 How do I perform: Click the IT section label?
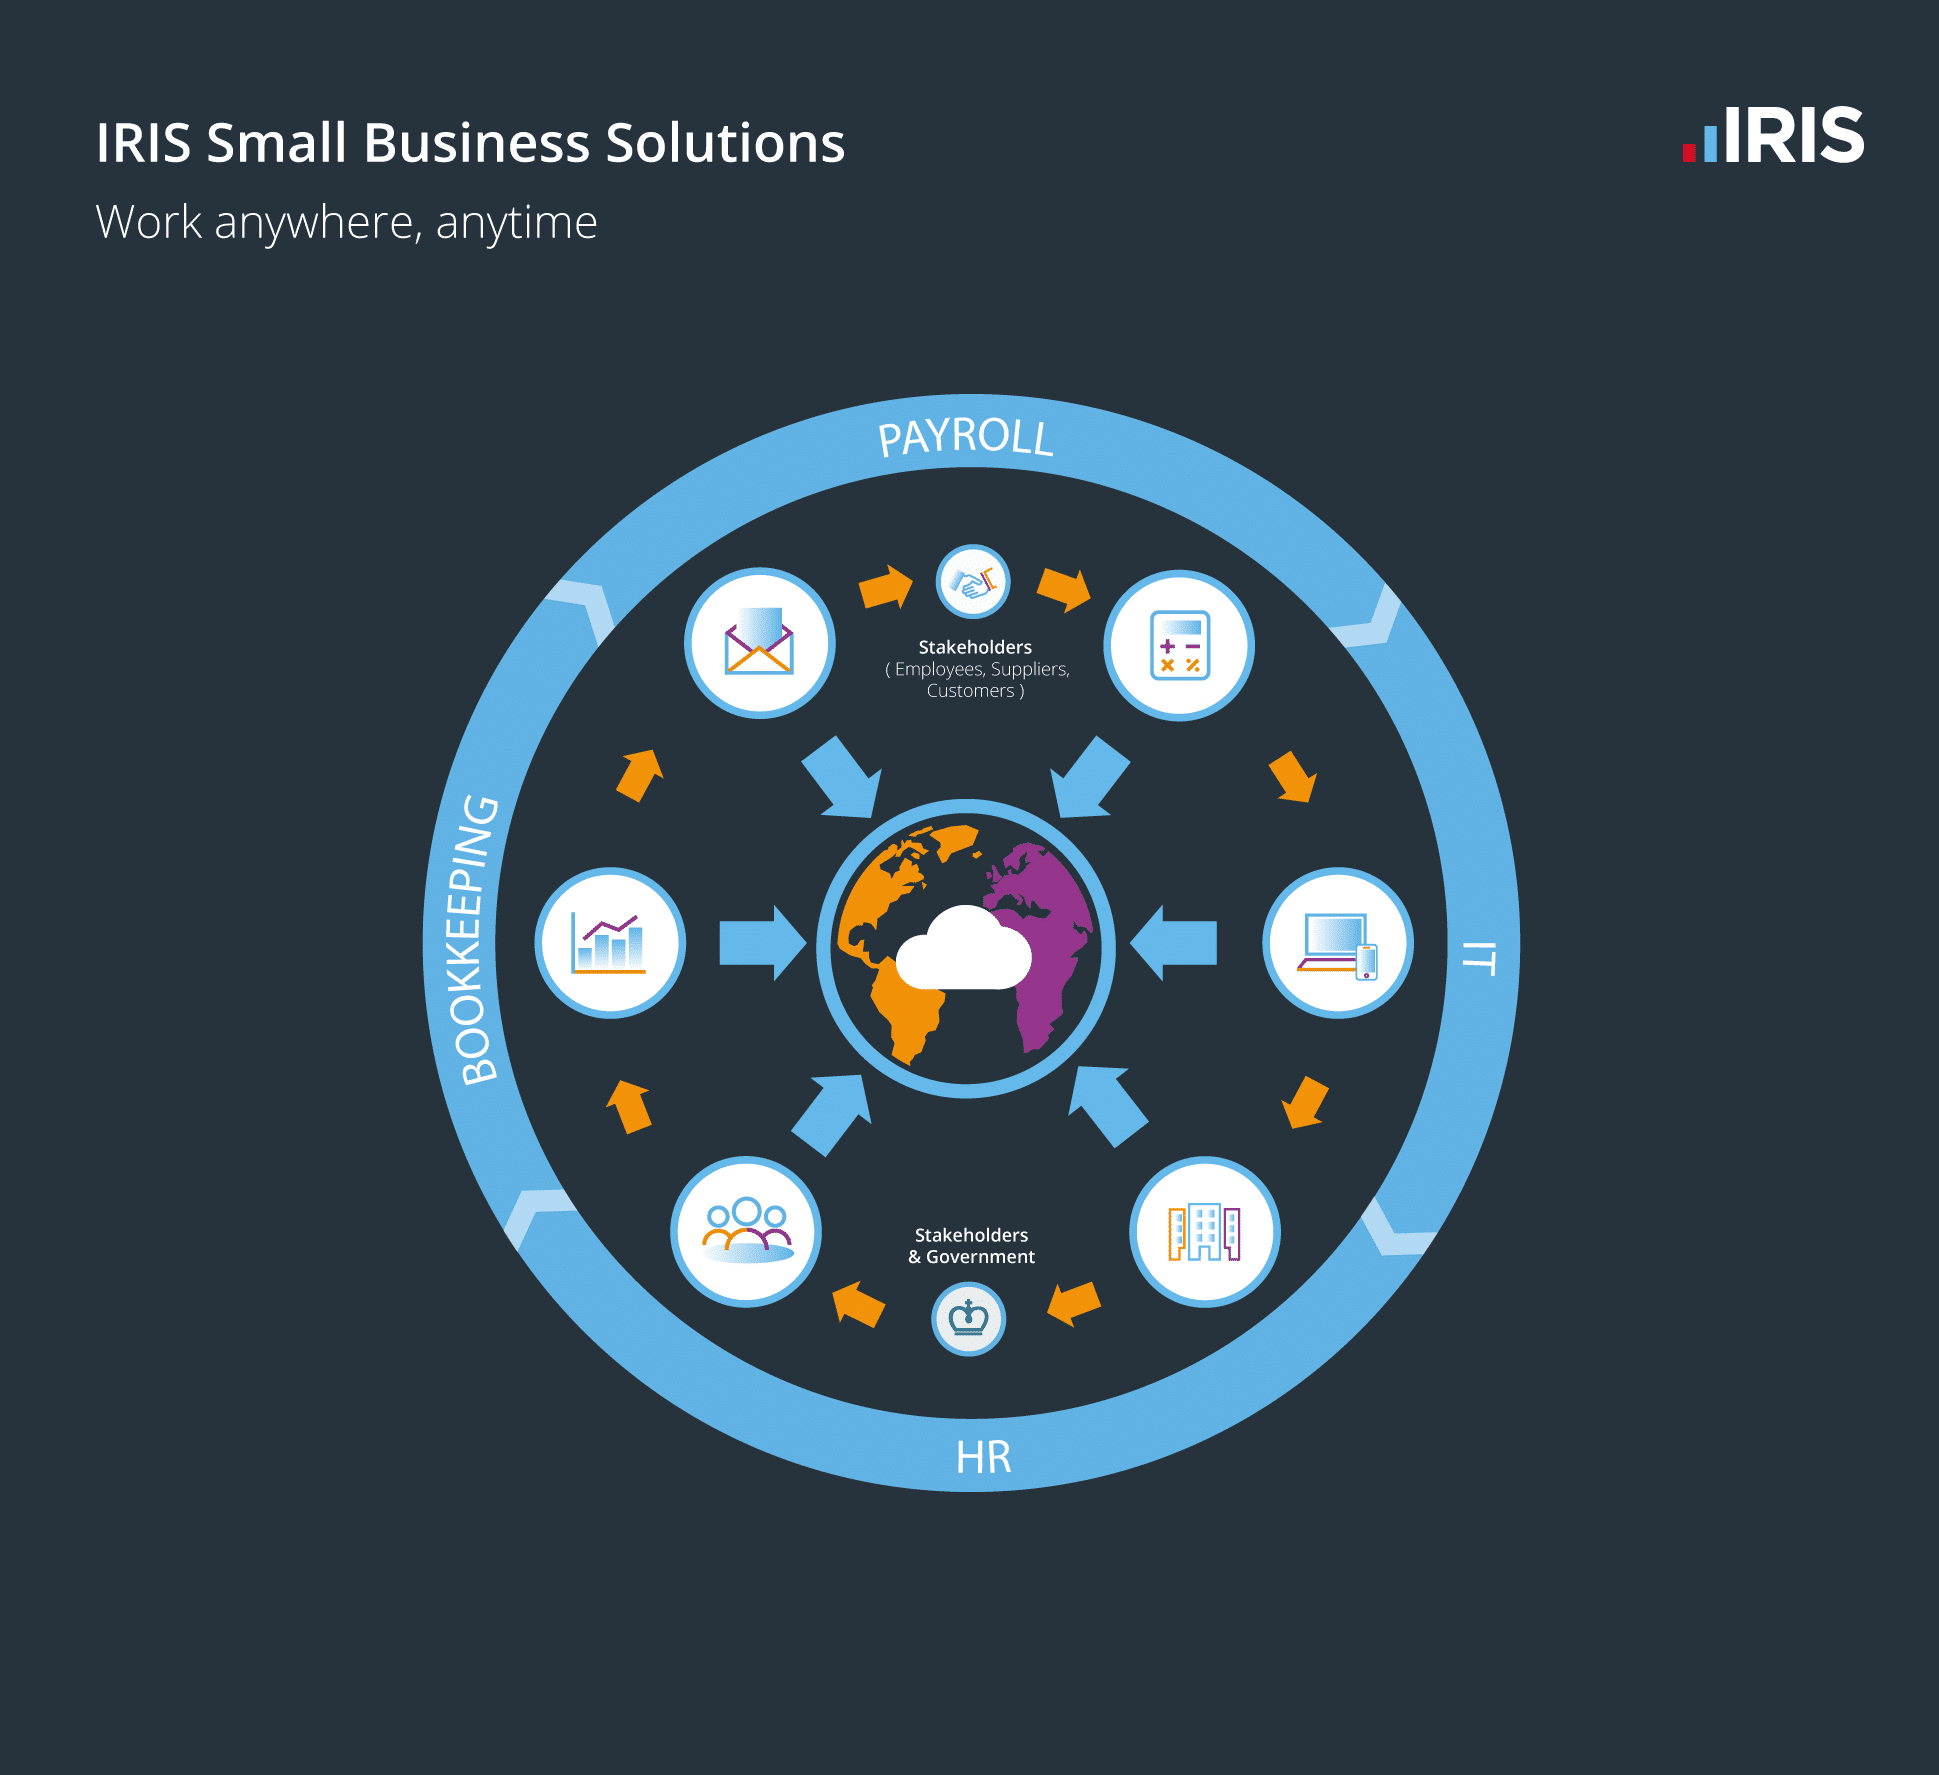pyautogui.click(x=1477, y=957)
